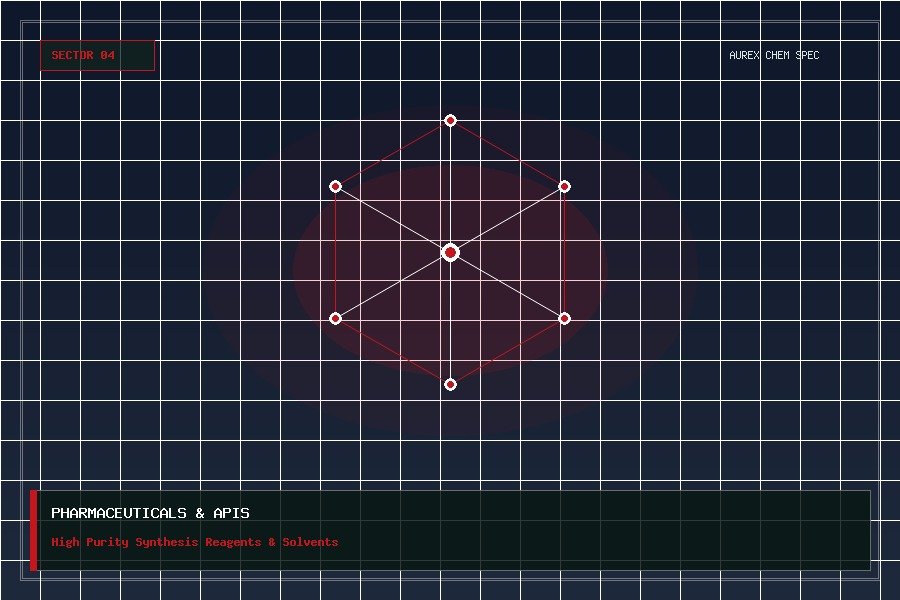Click the center node of the hexagon
Image resolution: width=900 pixels, height=600 pixels.
tap(451, 252)
